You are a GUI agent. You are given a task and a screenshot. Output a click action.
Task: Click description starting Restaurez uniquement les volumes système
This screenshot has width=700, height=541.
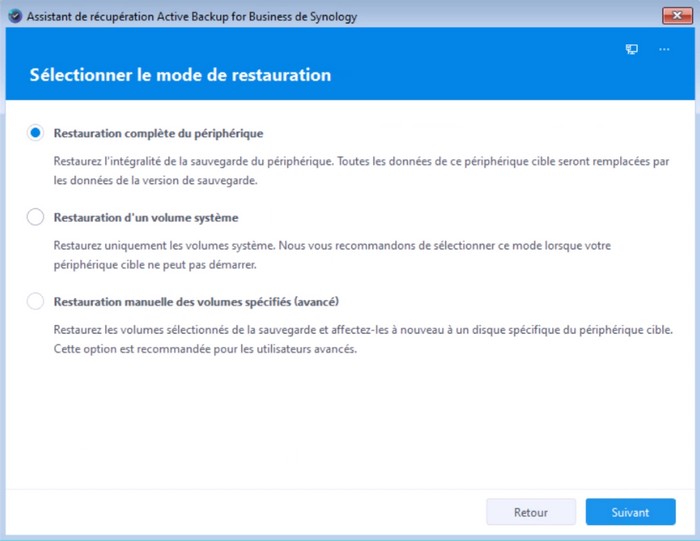(332, 255)
